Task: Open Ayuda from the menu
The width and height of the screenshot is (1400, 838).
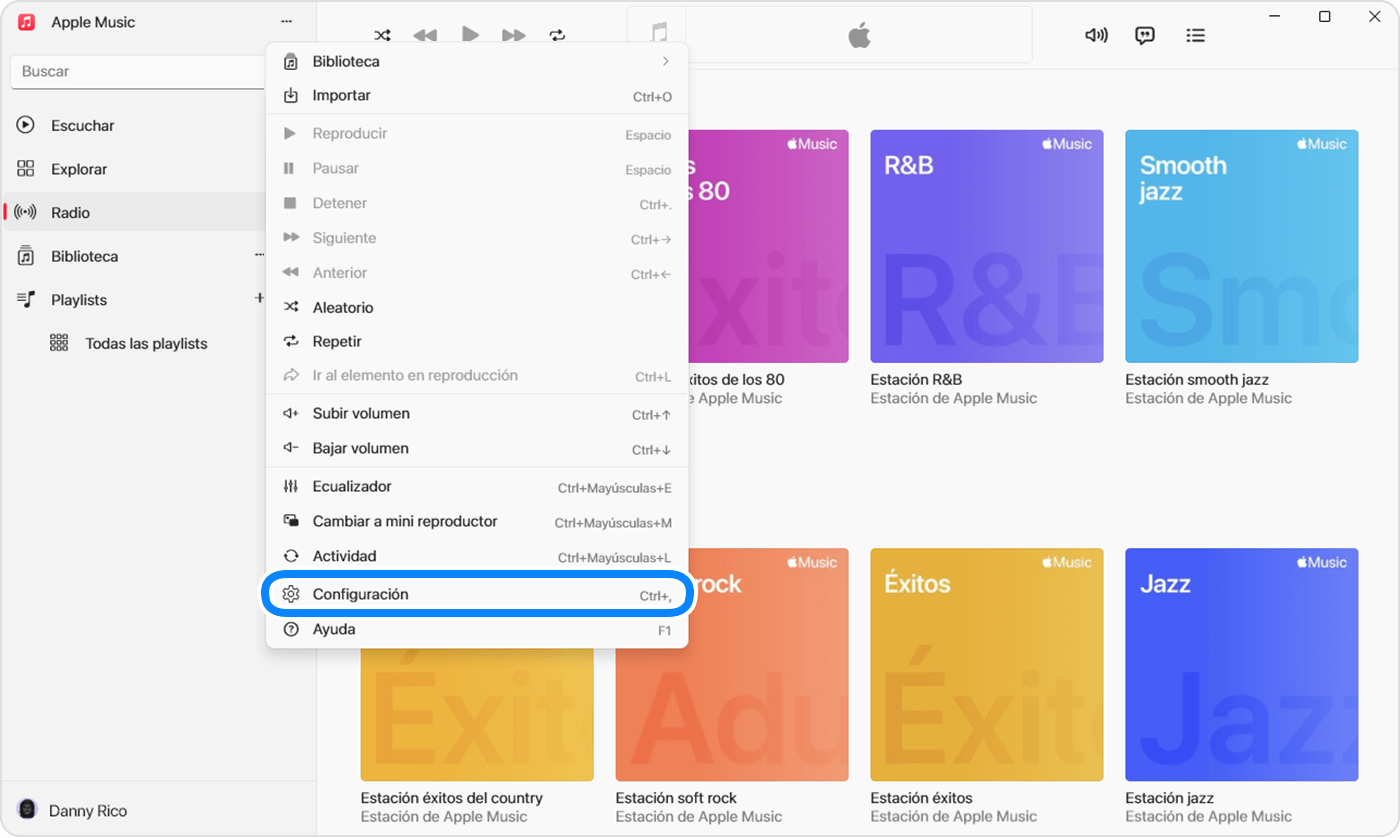Action: coord(477,630)
